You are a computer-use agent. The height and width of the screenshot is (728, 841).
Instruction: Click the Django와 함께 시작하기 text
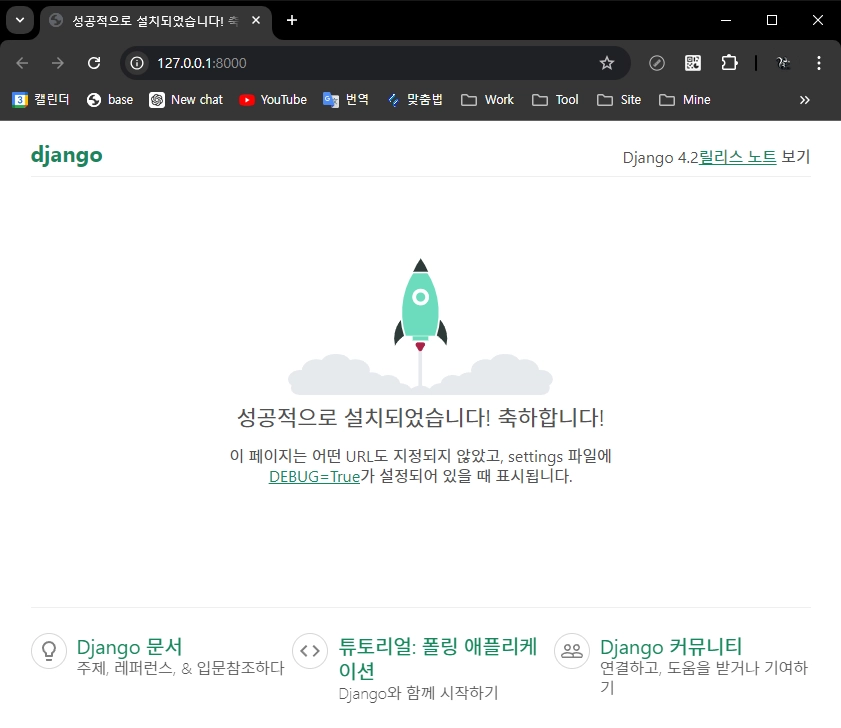(418, 693)
